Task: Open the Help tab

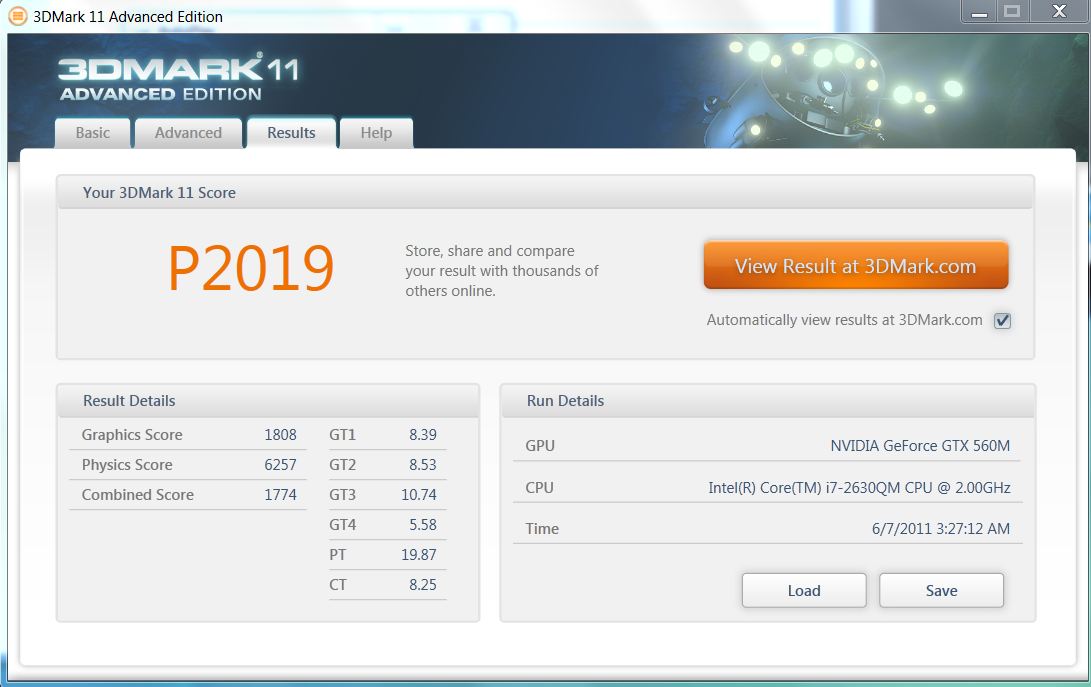Action: click(376, 133)
